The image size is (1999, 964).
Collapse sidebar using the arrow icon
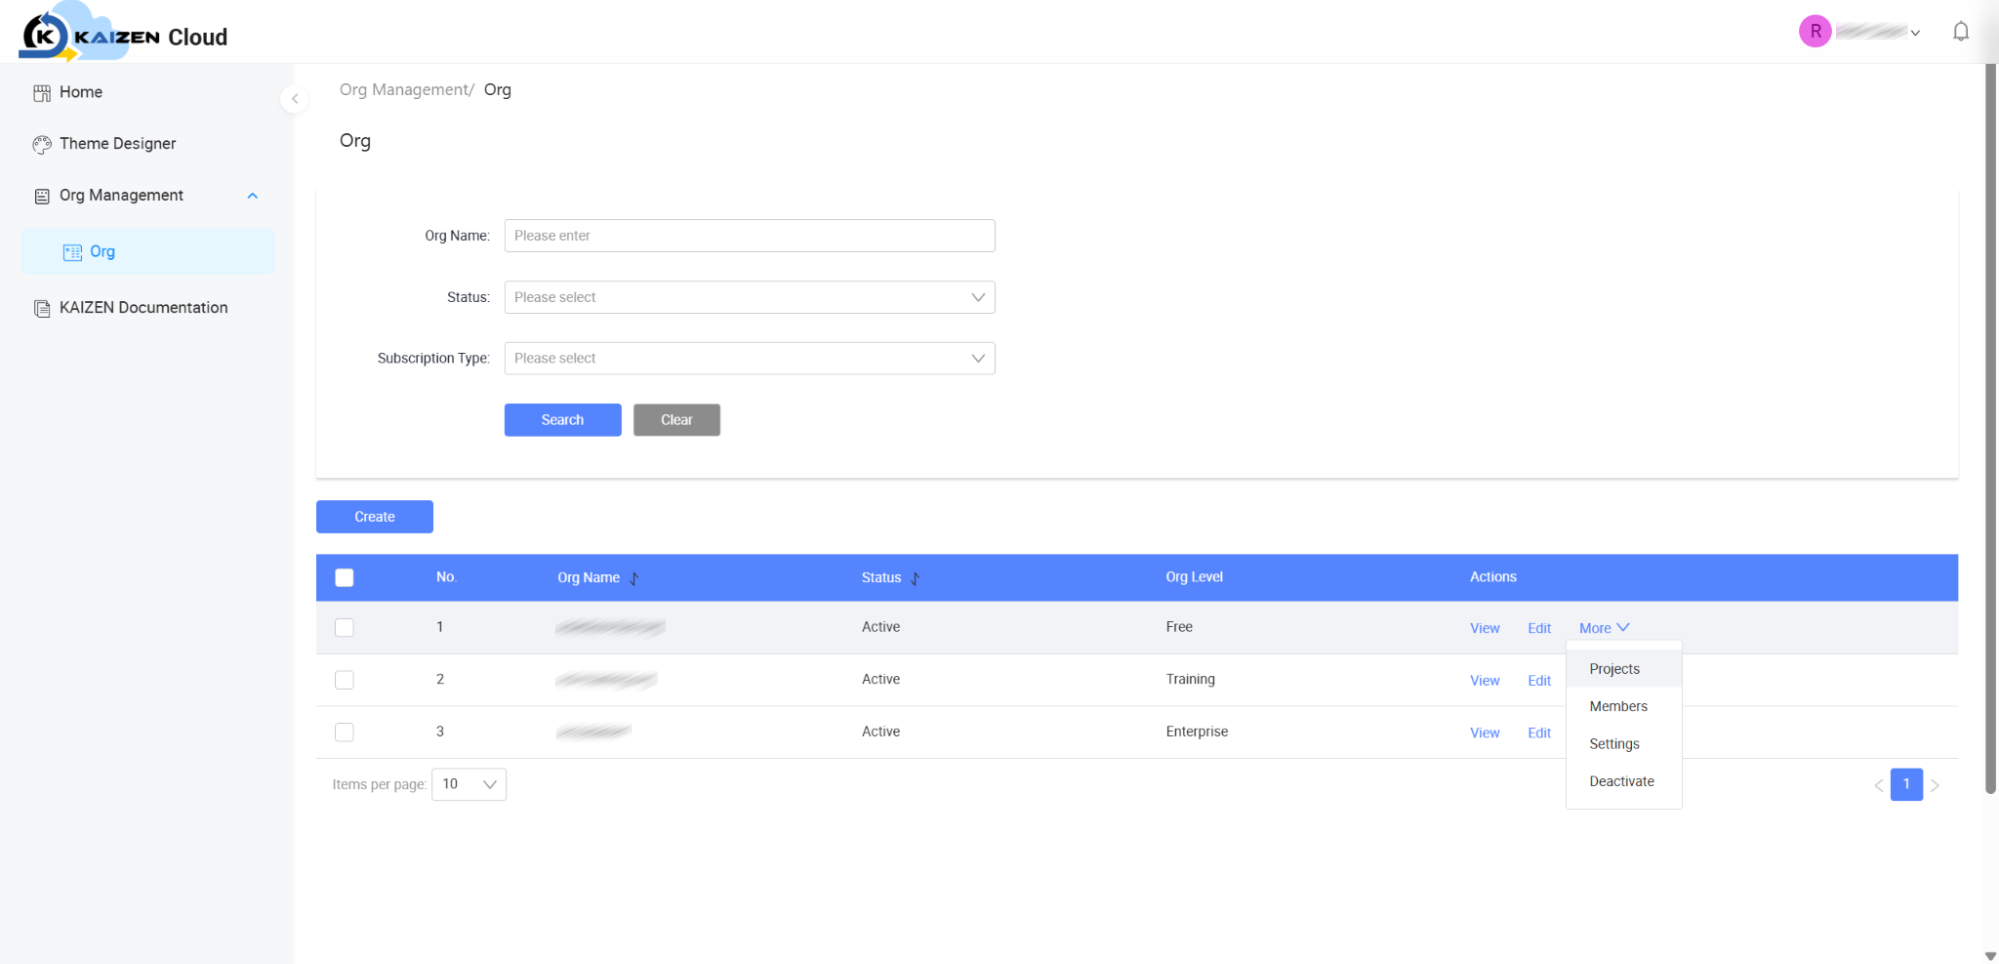click(x=294, y=98)
